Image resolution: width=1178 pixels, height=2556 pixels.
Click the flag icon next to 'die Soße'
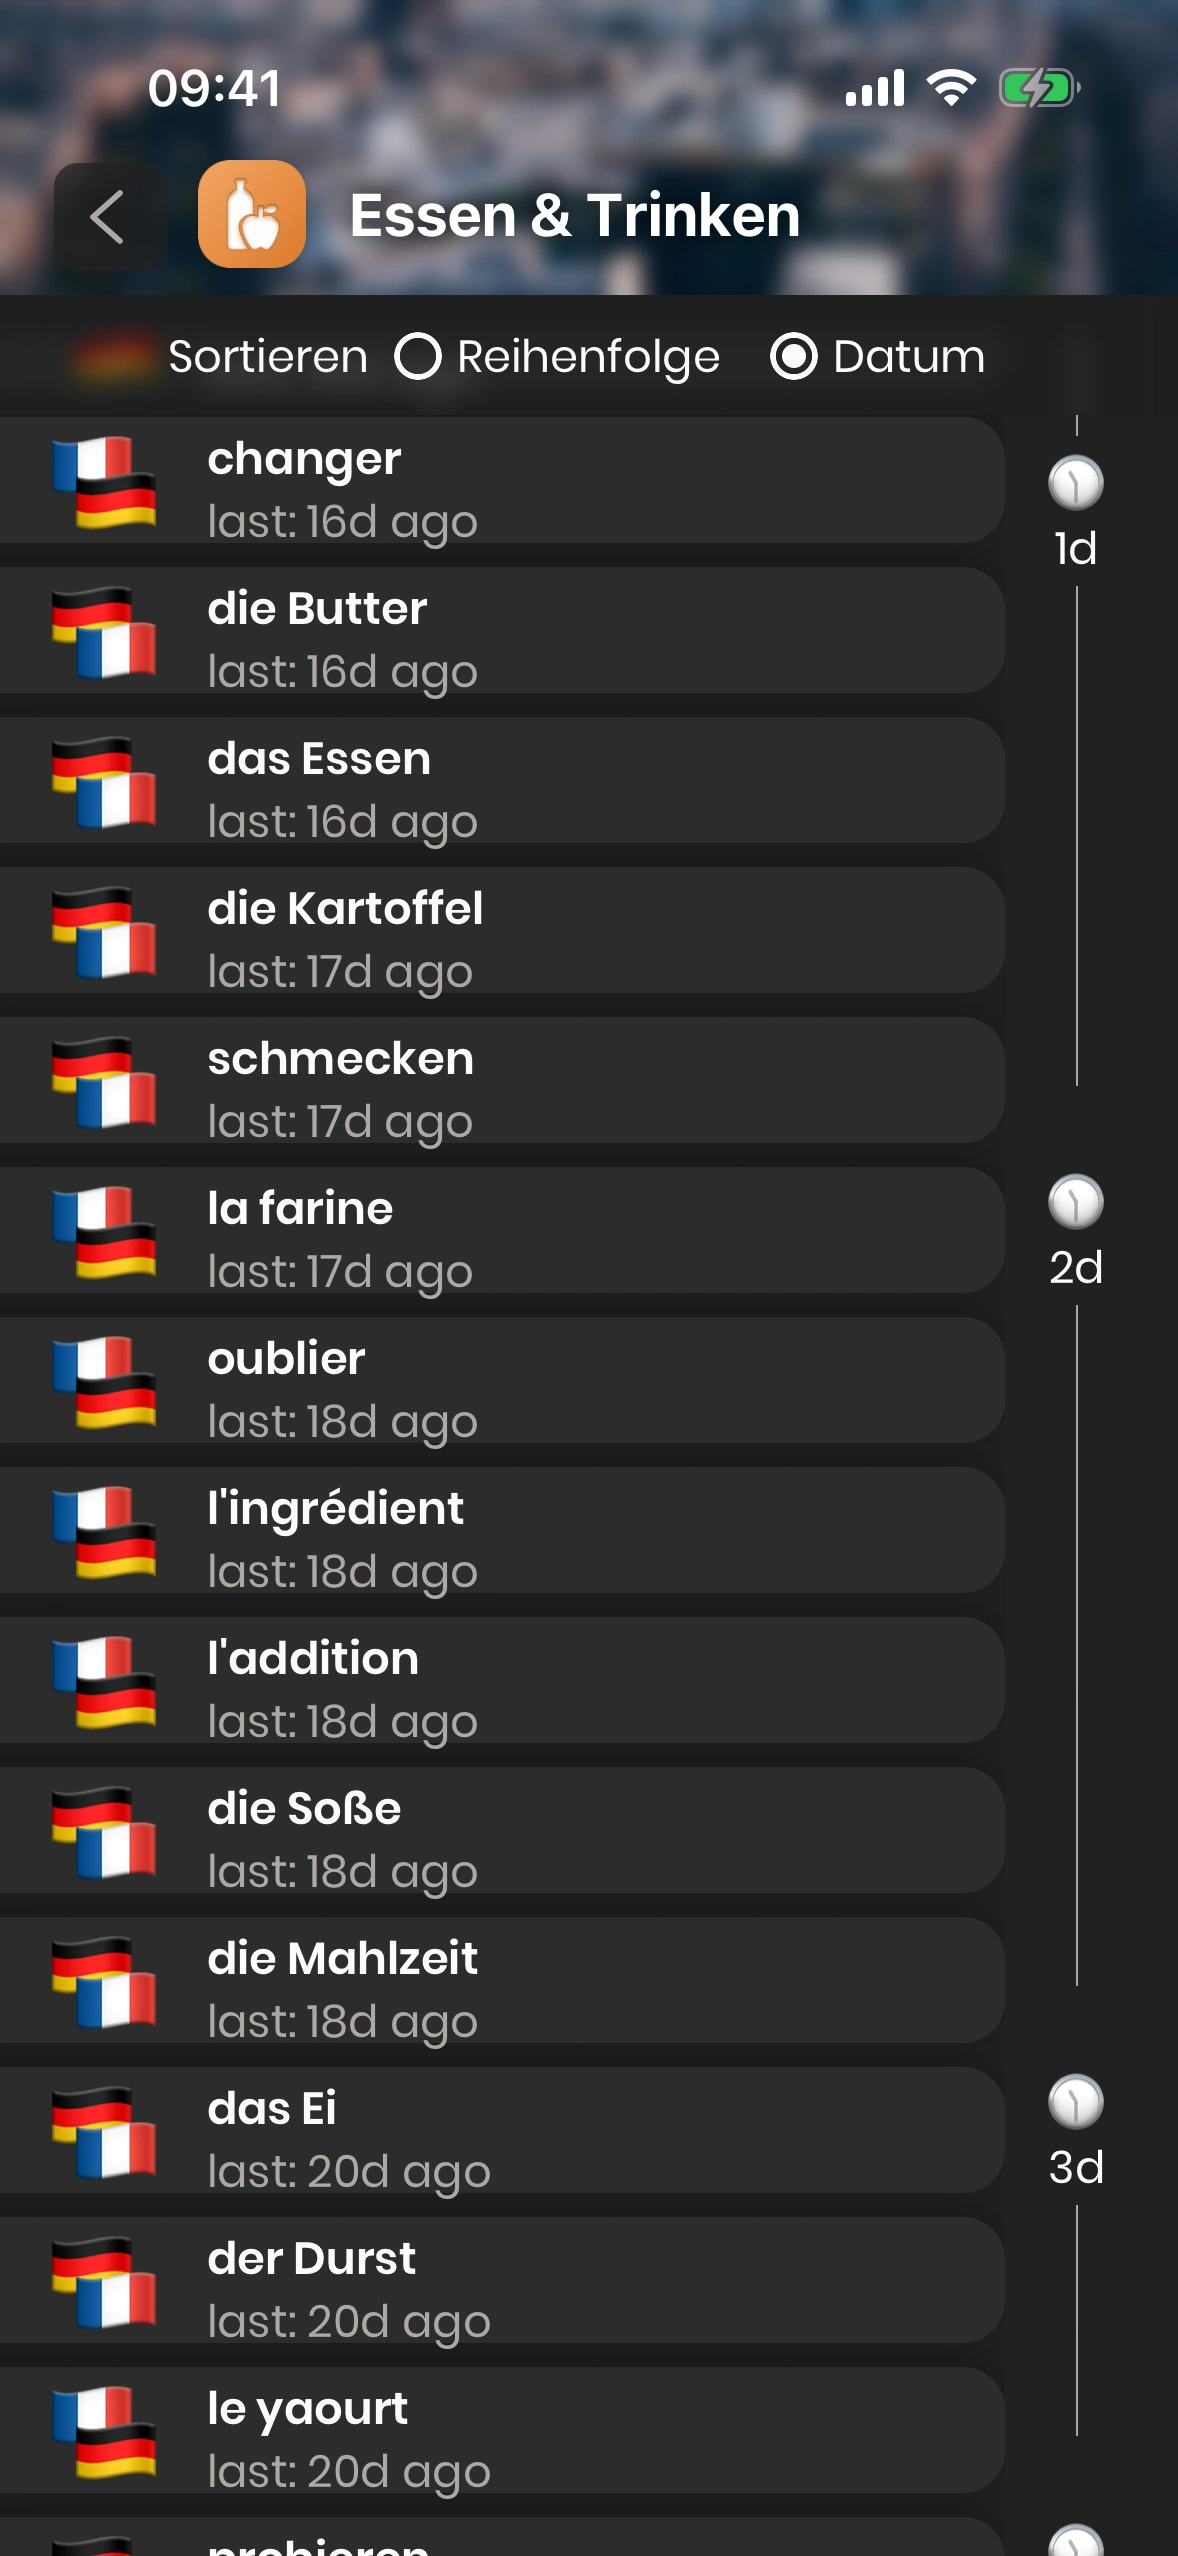104,1832
